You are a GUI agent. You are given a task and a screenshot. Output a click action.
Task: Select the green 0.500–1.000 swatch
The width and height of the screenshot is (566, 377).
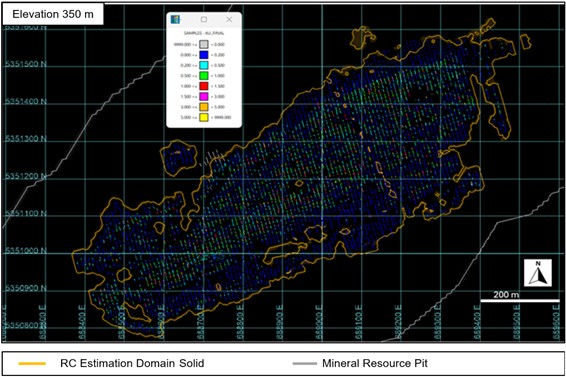[x=204, y=76]
